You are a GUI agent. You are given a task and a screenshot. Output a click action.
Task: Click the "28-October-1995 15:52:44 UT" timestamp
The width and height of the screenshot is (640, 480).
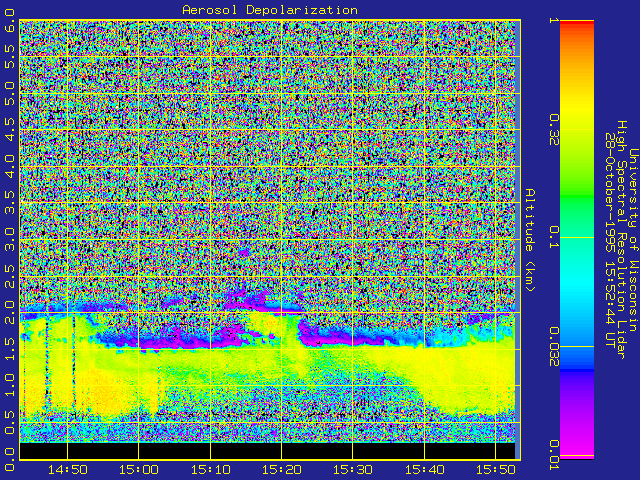[x=610, y=240]
